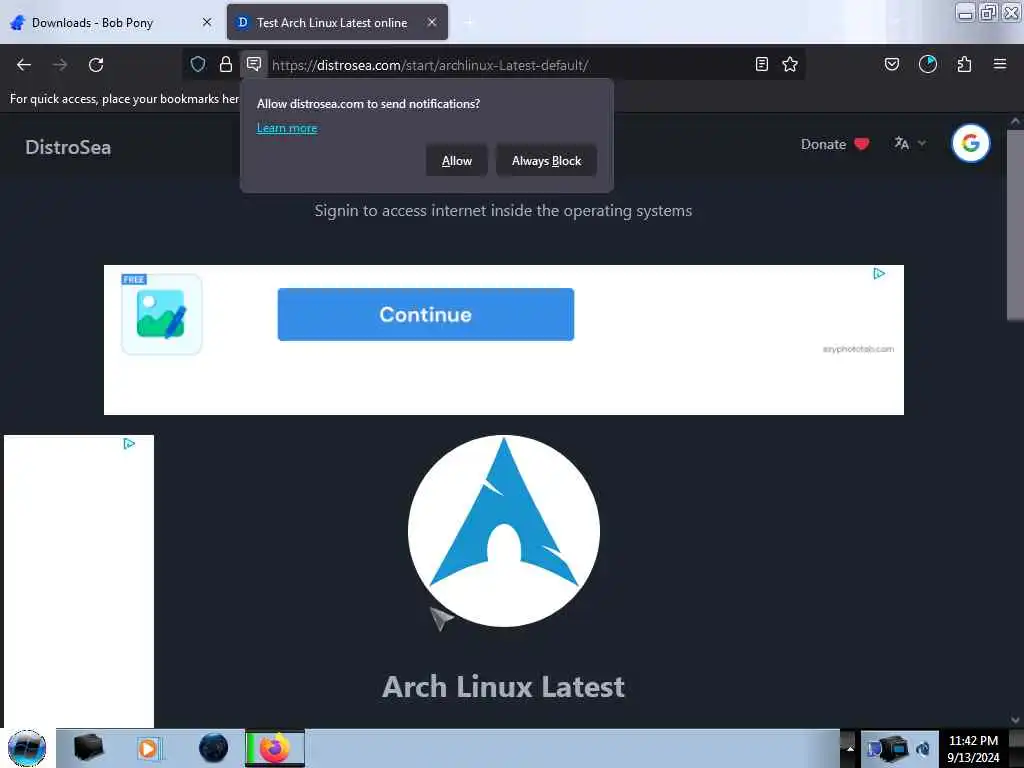Open the extensions puzzle icon
The height and width of the screenshot is (768, 1024).
click(x=964, y=64)
